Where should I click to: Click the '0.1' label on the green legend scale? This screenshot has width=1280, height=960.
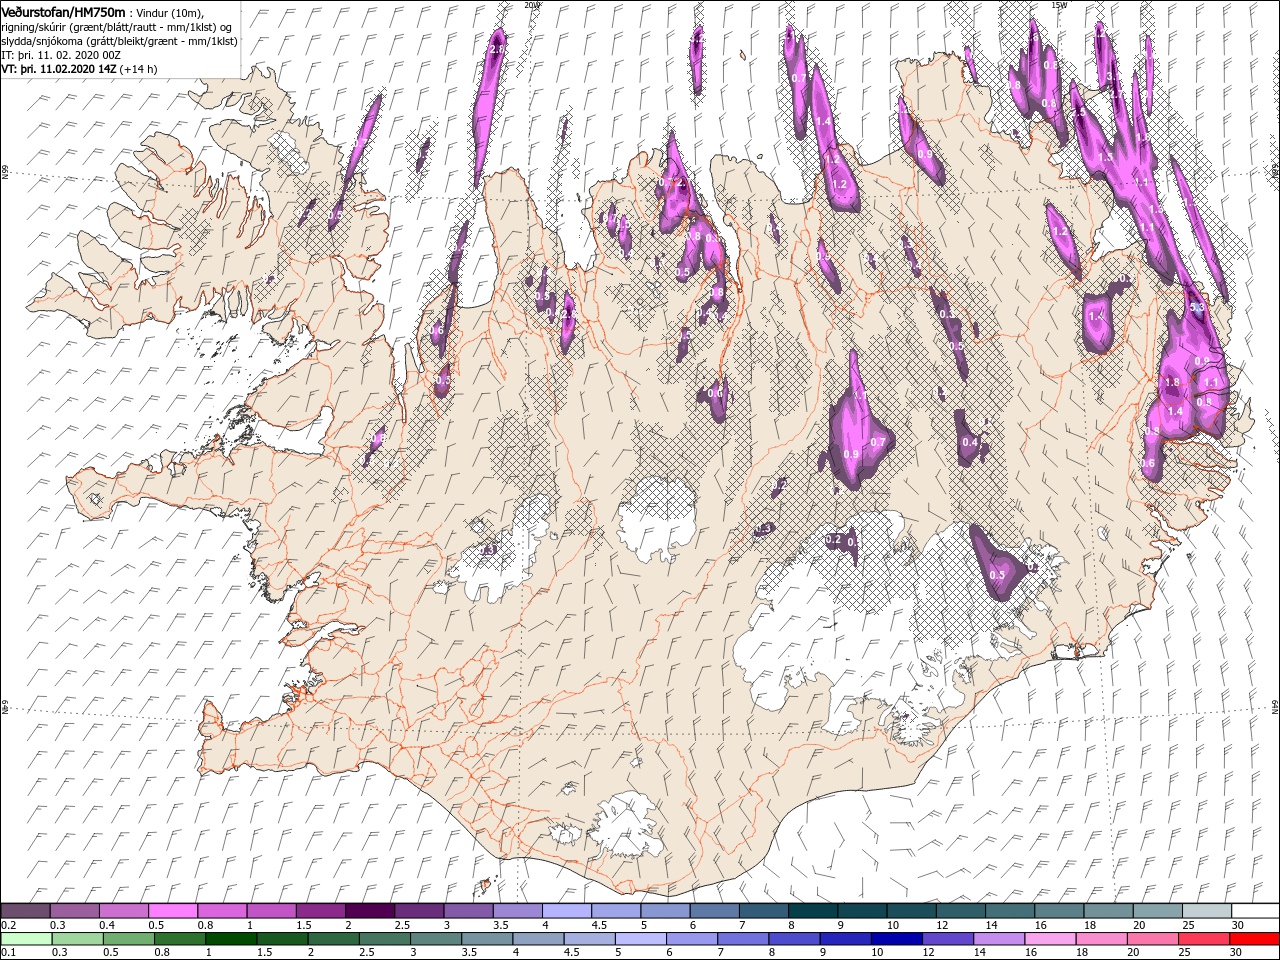[x=8, y=952]
